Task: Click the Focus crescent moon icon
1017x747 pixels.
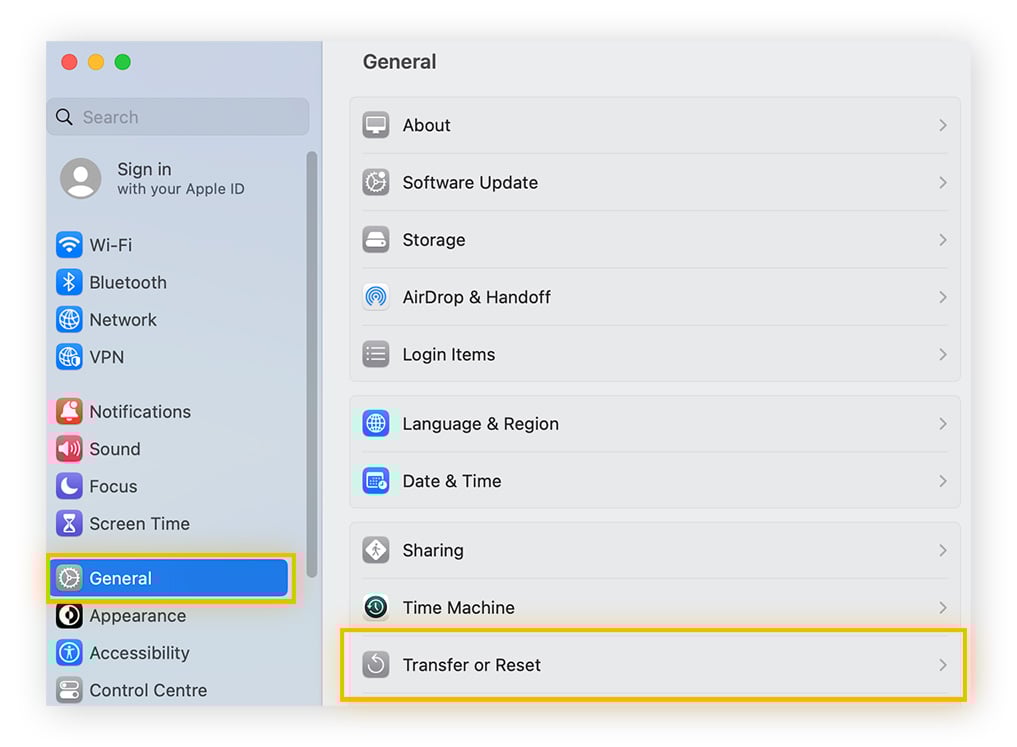Action: point(68,486)
